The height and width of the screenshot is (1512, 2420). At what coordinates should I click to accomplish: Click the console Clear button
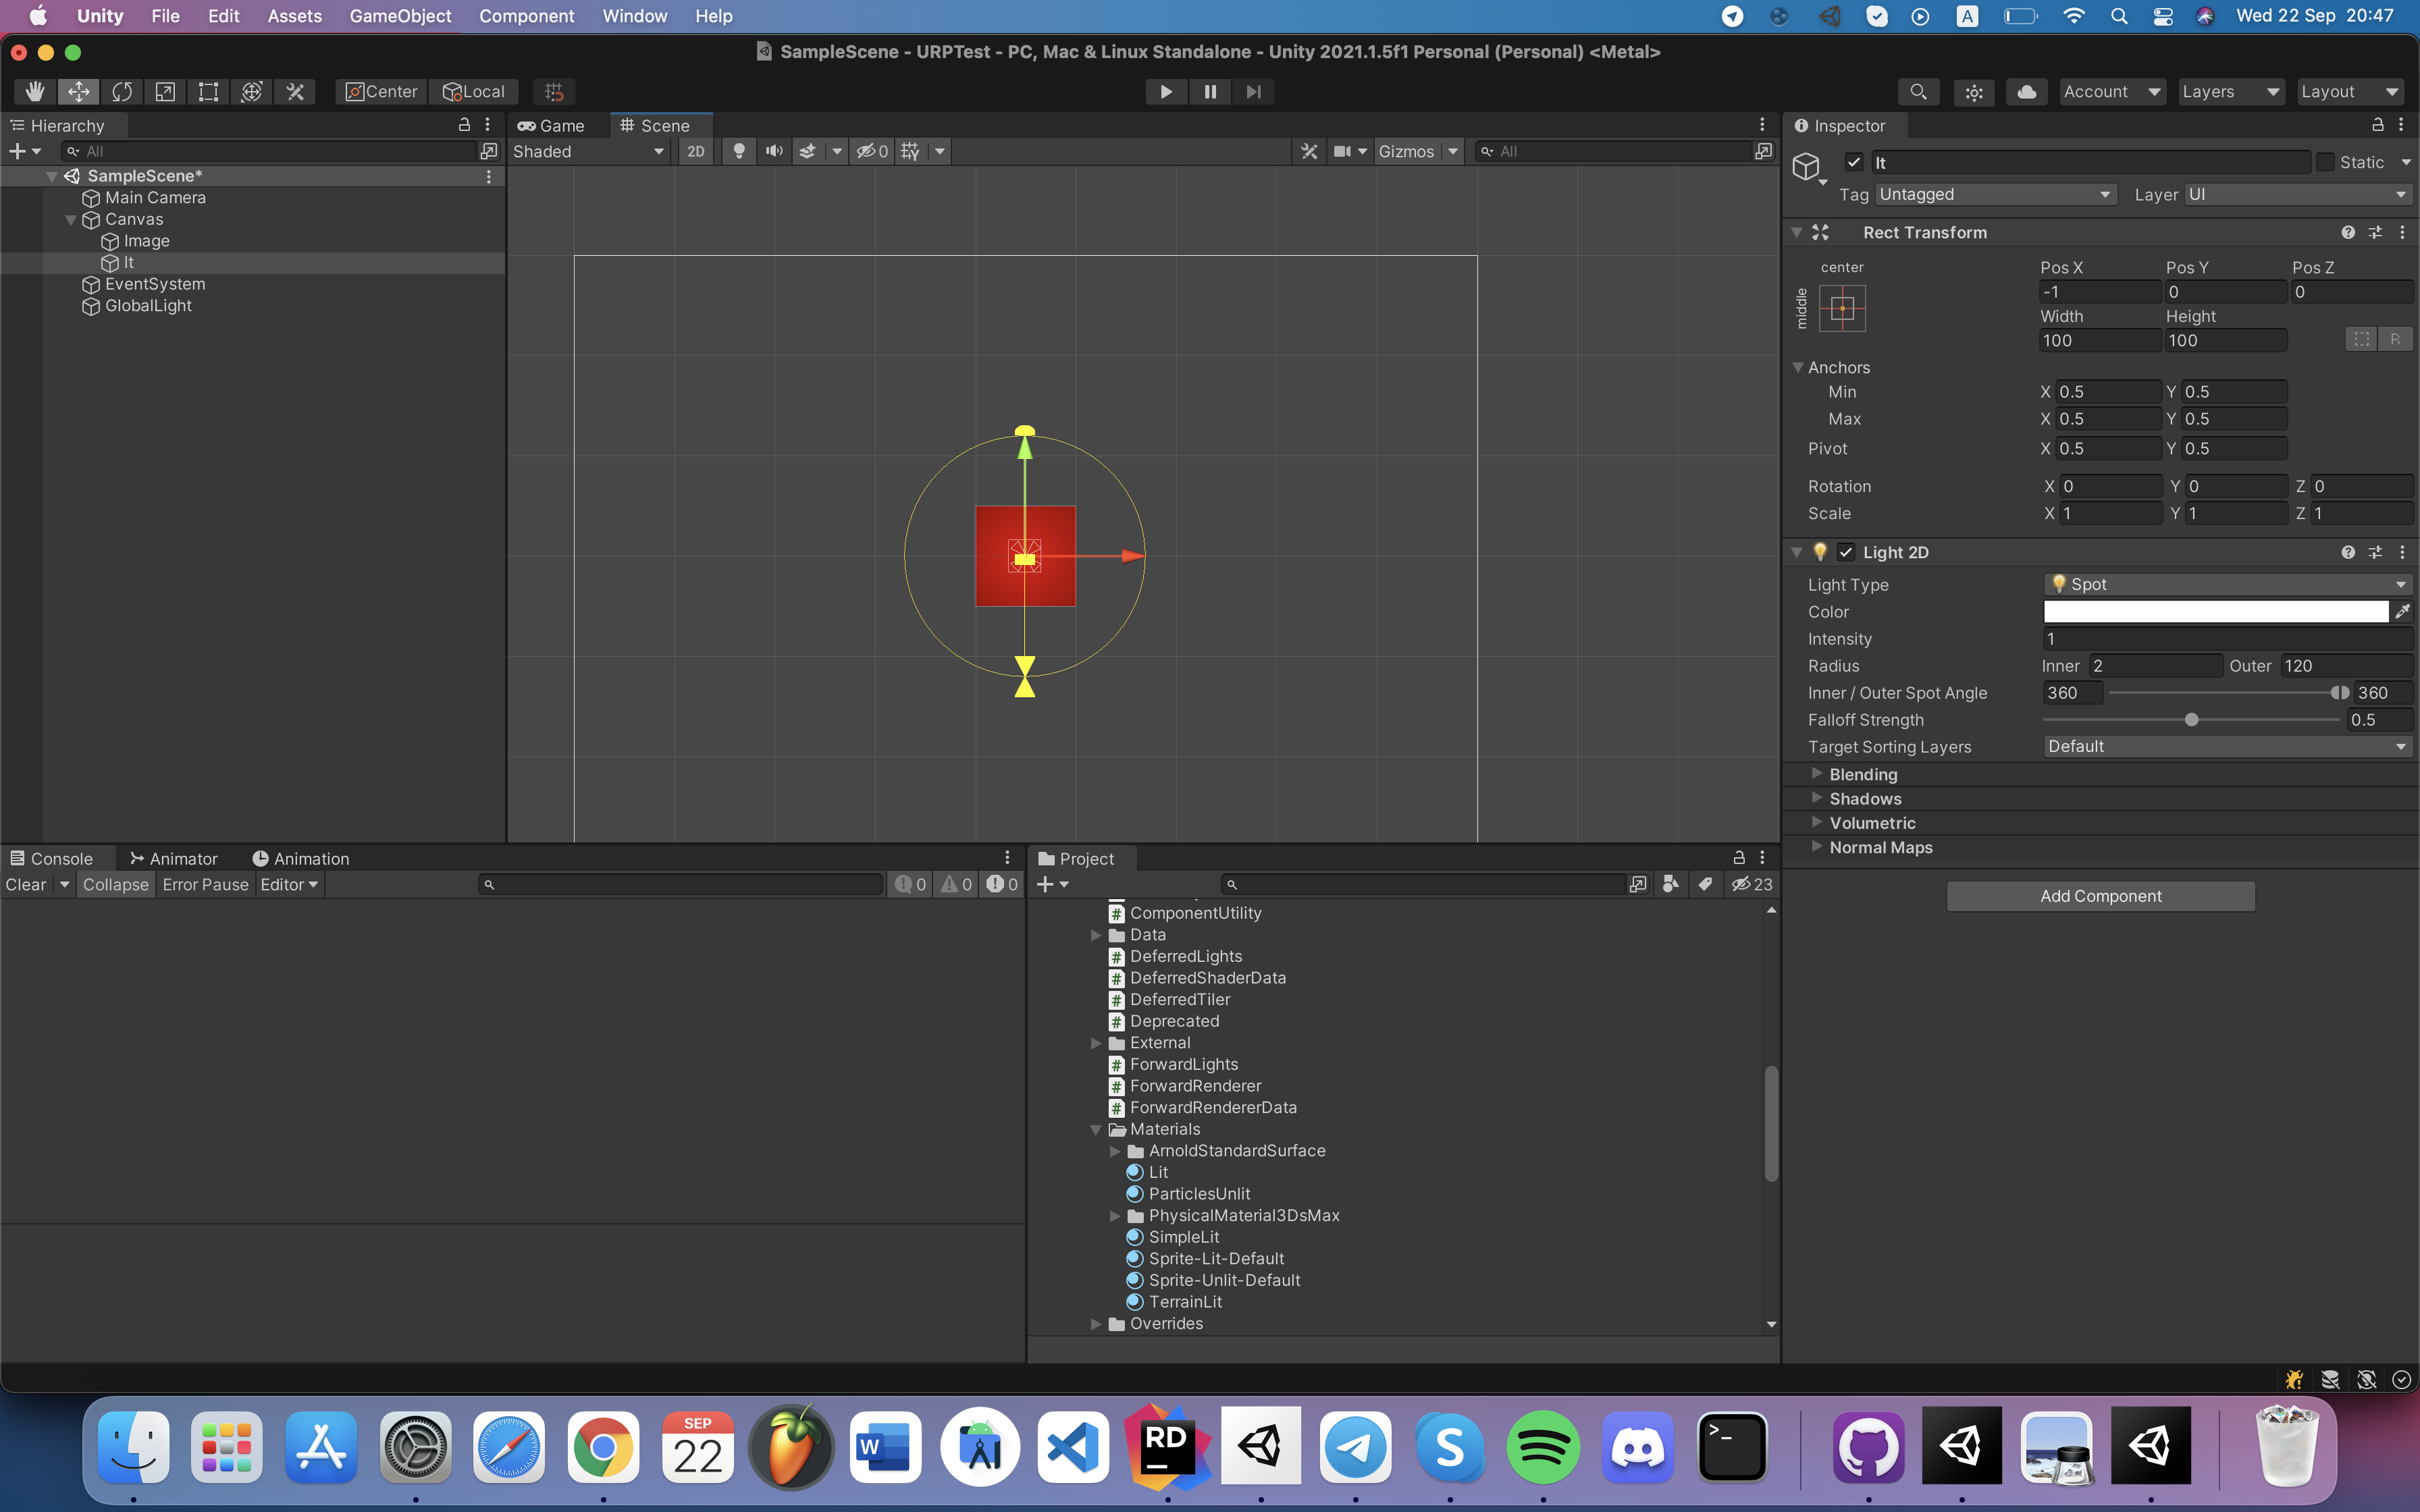coord(26,884)
